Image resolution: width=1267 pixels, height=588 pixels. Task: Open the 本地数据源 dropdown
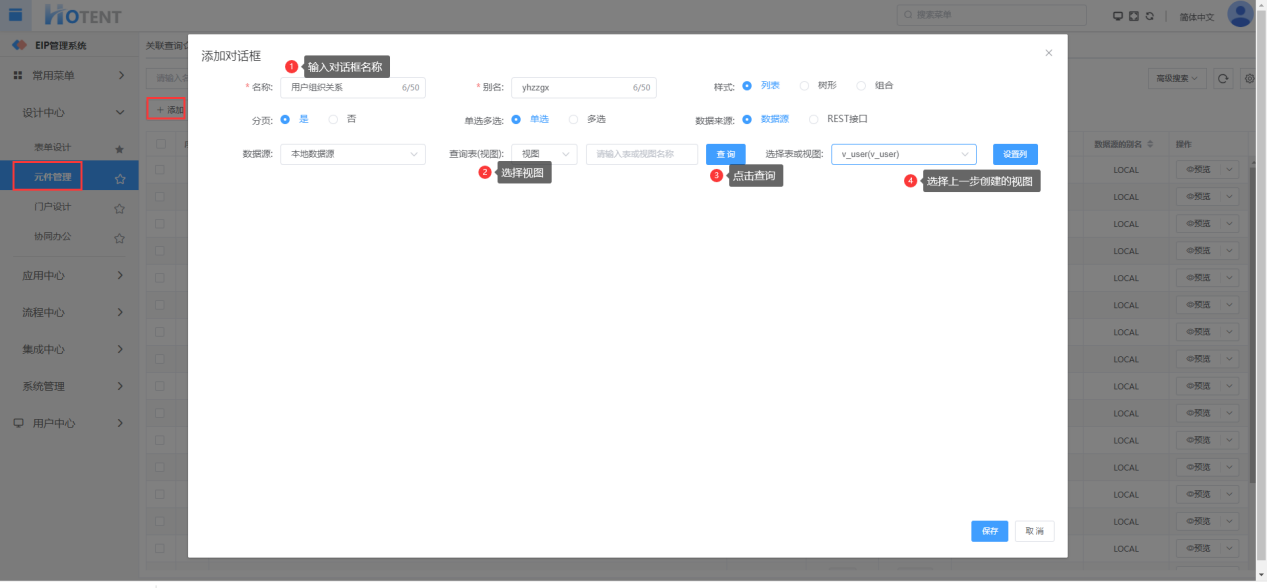(x=353, y=154)
